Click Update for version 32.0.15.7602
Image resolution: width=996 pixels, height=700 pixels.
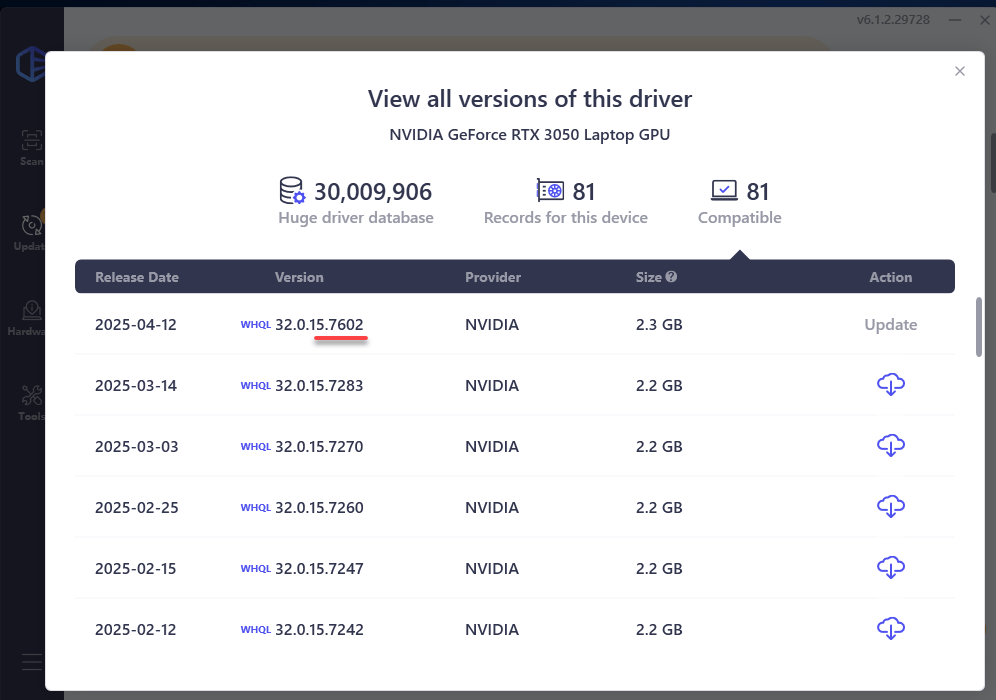(x=890, y=325)
